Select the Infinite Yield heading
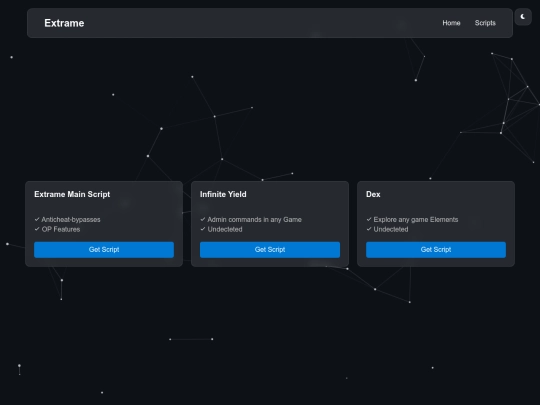 click(223, 194)
